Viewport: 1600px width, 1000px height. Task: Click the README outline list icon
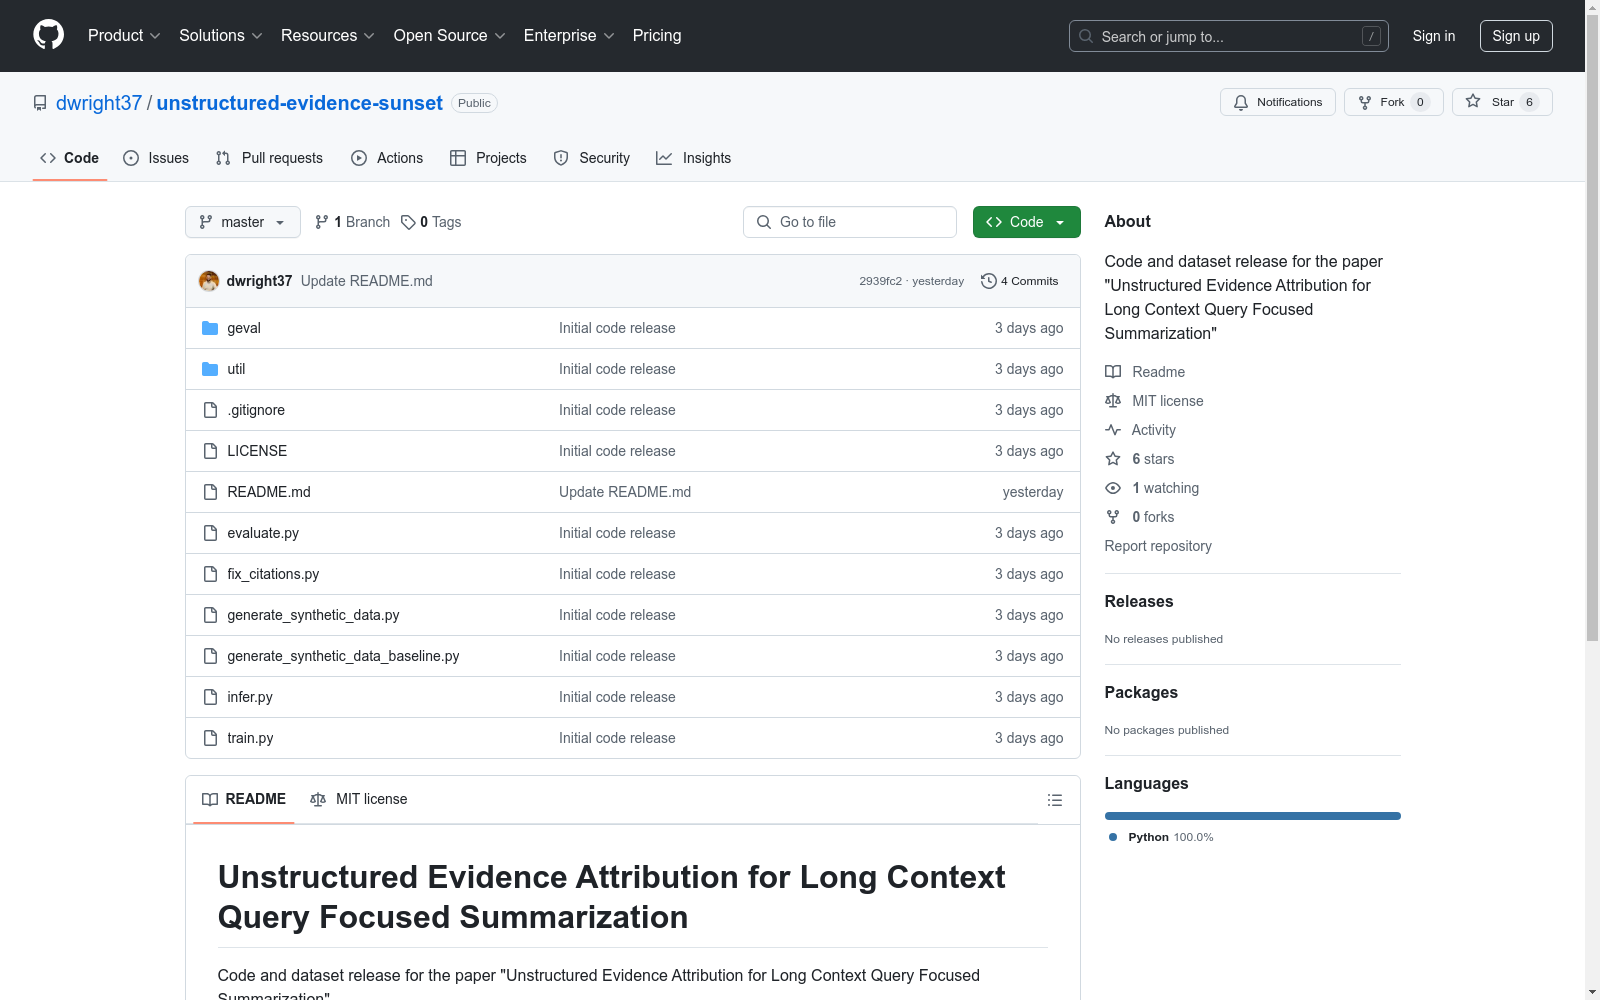[1054, 800]
